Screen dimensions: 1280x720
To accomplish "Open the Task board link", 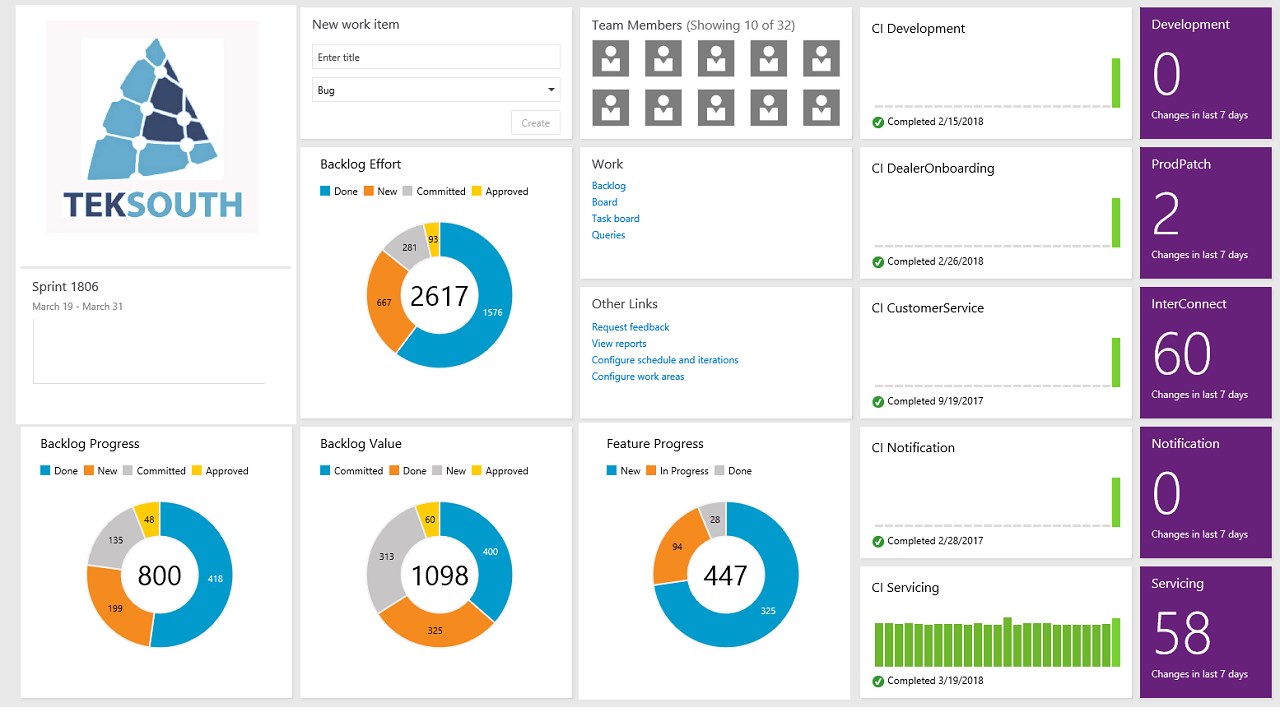I will click(x=615, y=219).
